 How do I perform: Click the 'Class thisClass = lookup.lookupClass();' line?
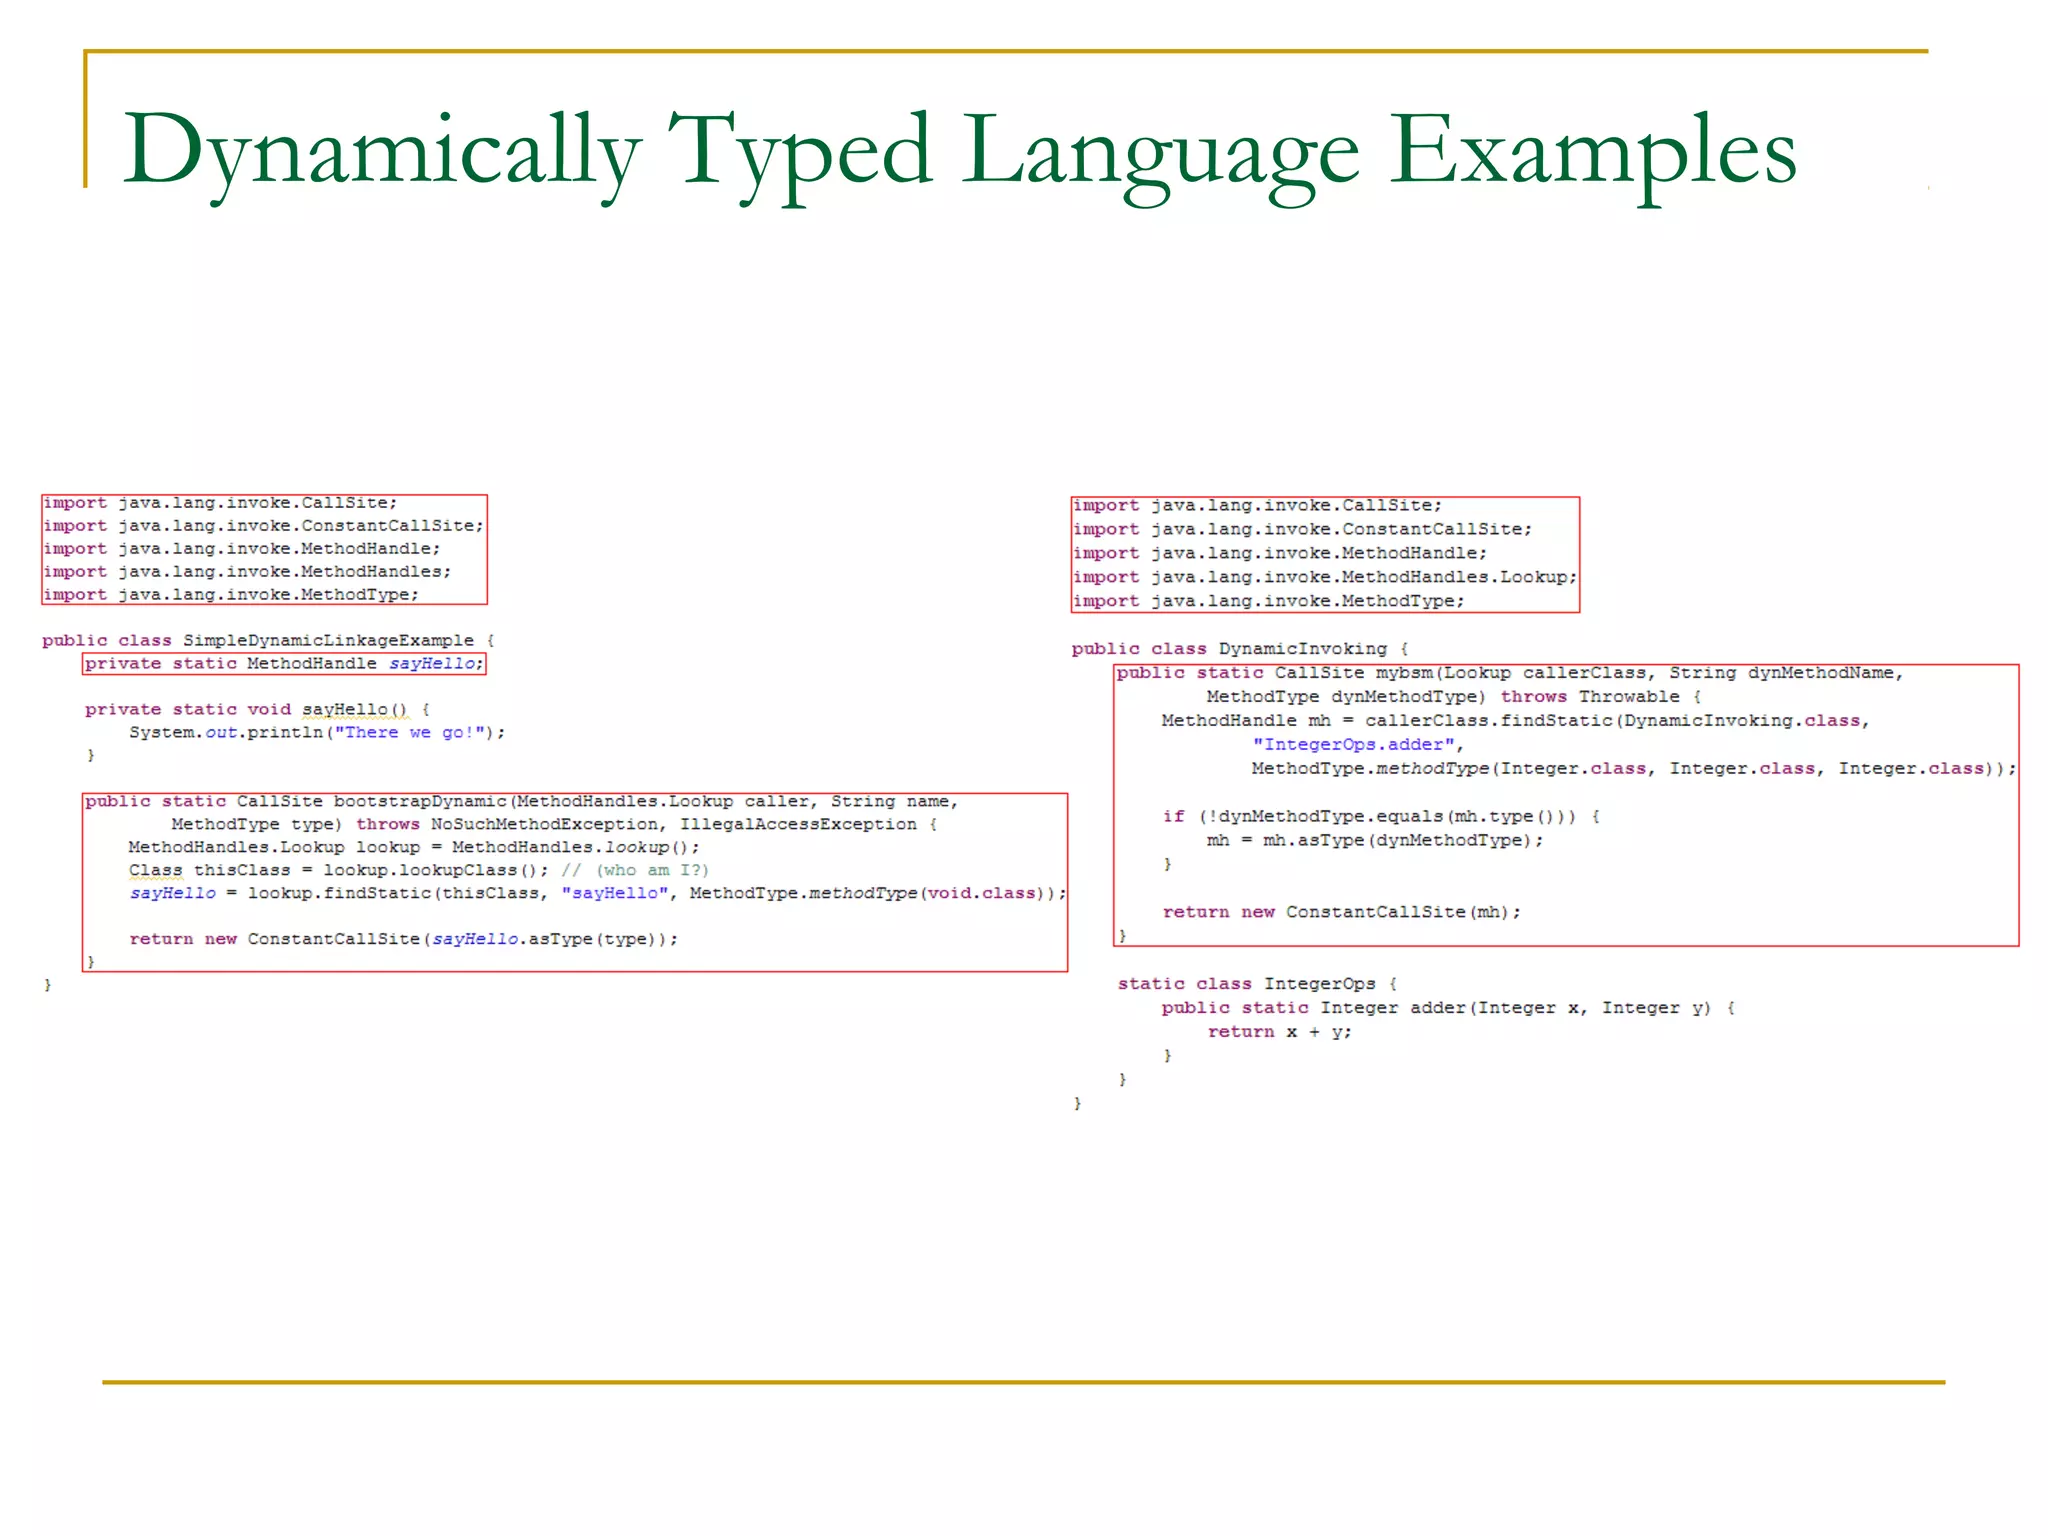419,871
